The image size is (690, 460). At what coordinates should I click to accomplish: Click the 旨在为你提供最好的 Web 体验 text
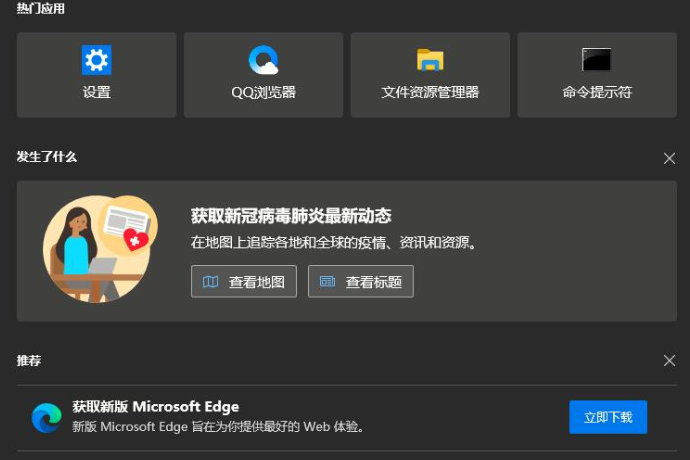(x=277, y=427)
